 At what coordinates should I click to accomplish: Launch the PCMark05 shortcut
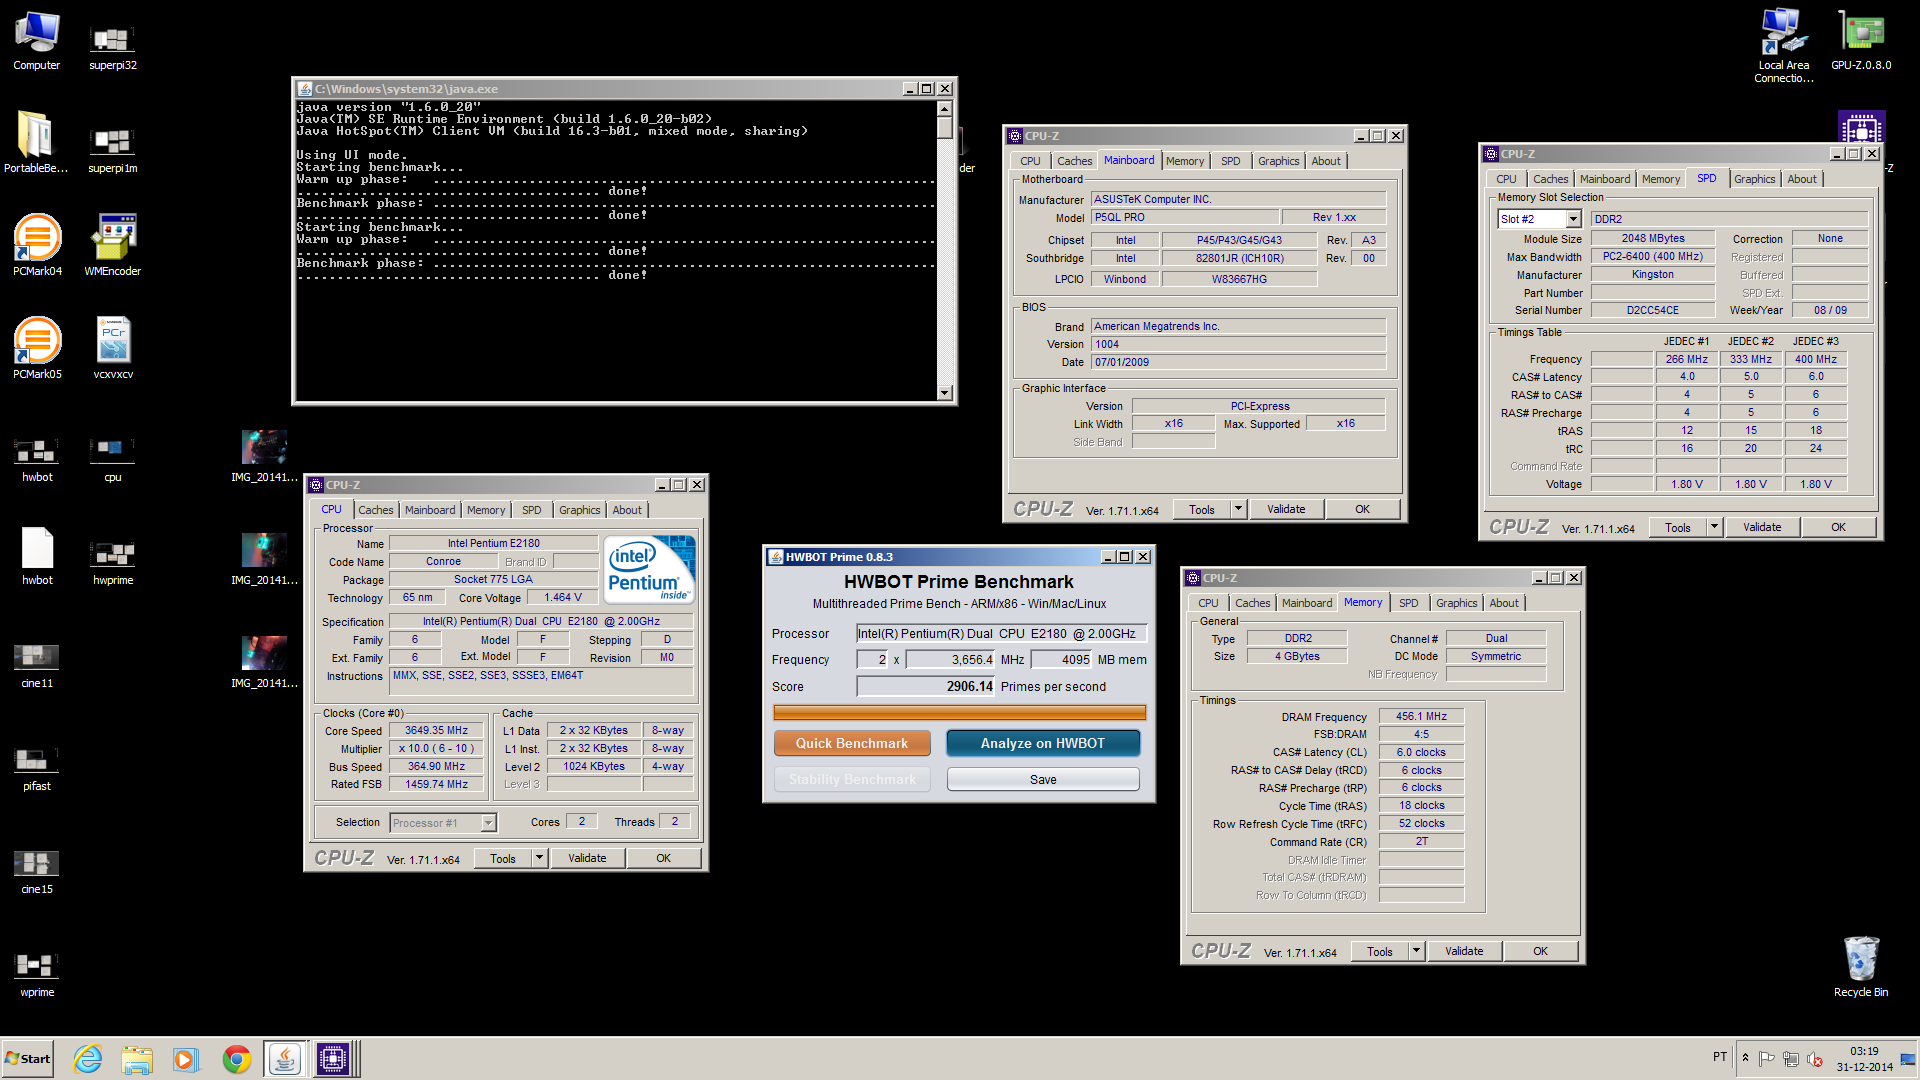[37, 349]
